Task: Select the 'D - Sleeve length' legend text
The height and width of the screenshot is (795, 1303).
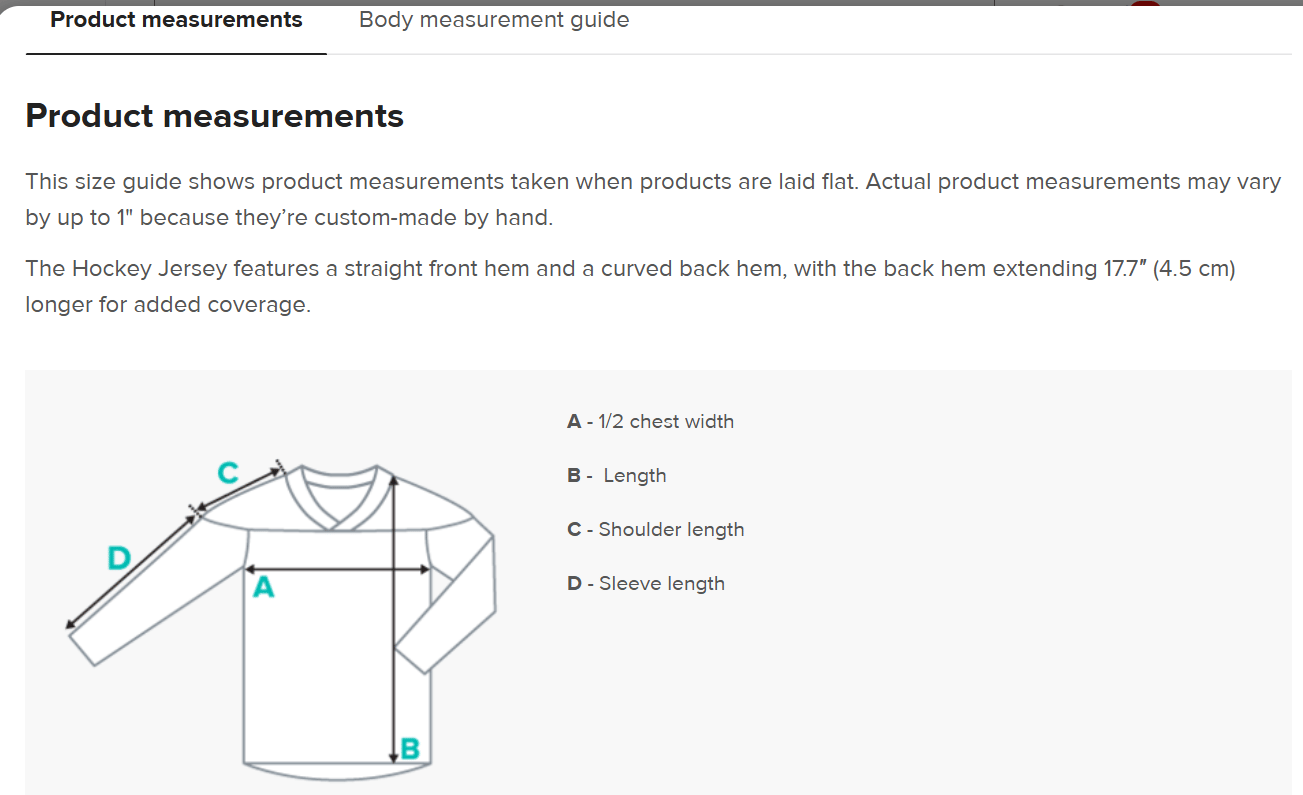Action: [x=646, y=583]
